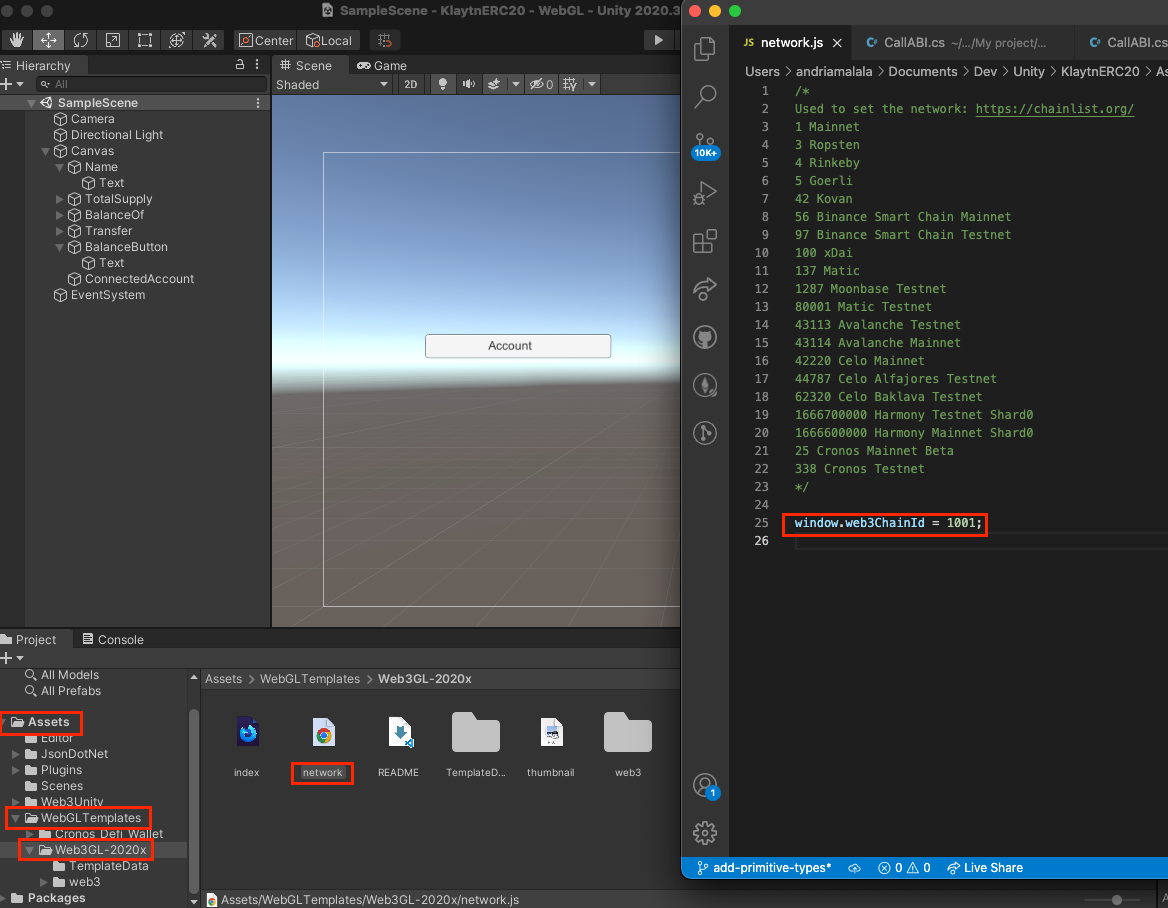Toggle scene grid visibility icon

pos(570,84)
